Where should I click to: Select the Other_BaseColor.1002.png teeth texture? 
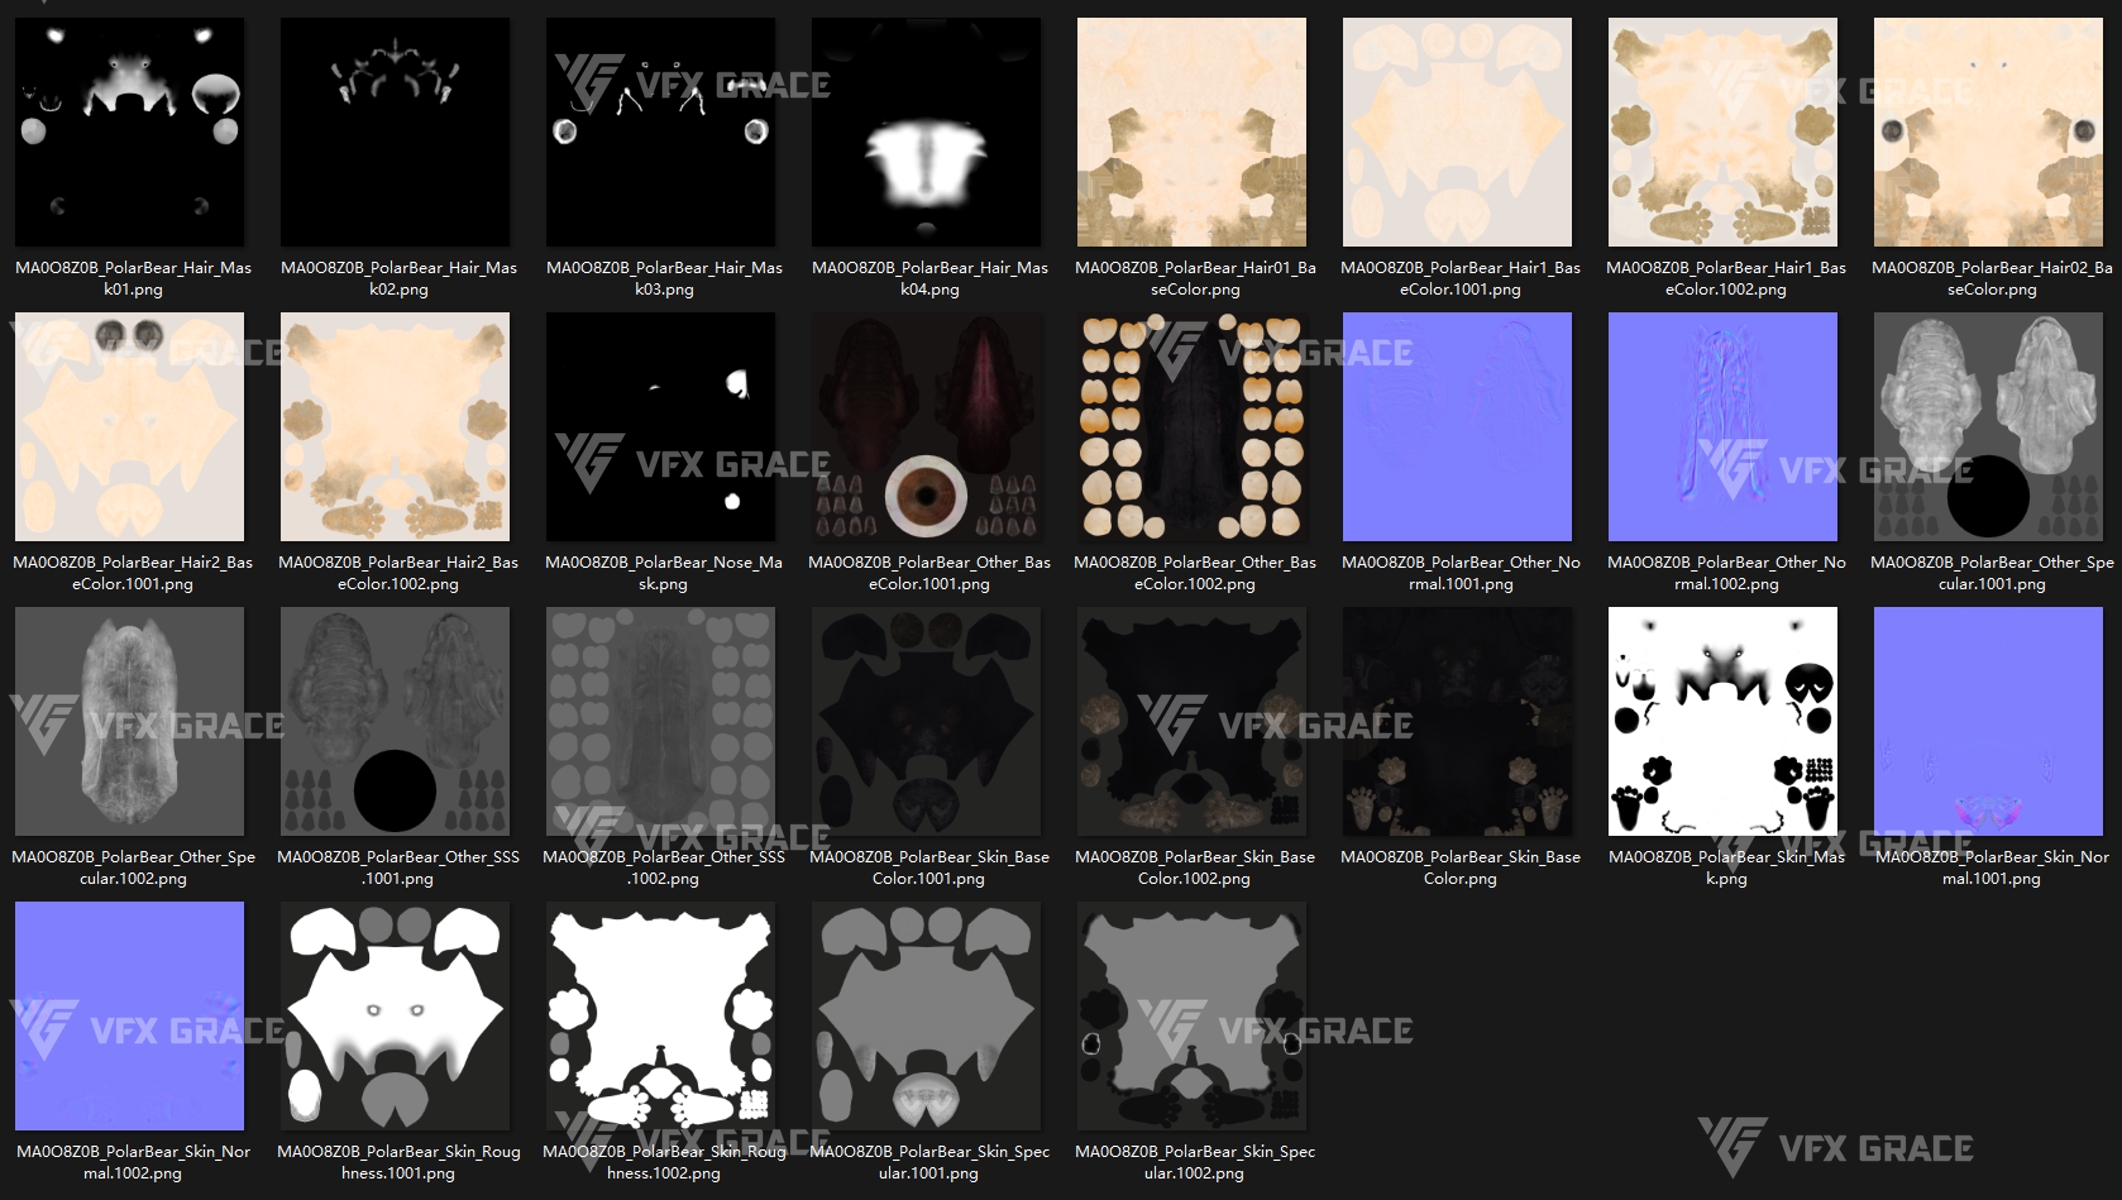(1191, 427)
